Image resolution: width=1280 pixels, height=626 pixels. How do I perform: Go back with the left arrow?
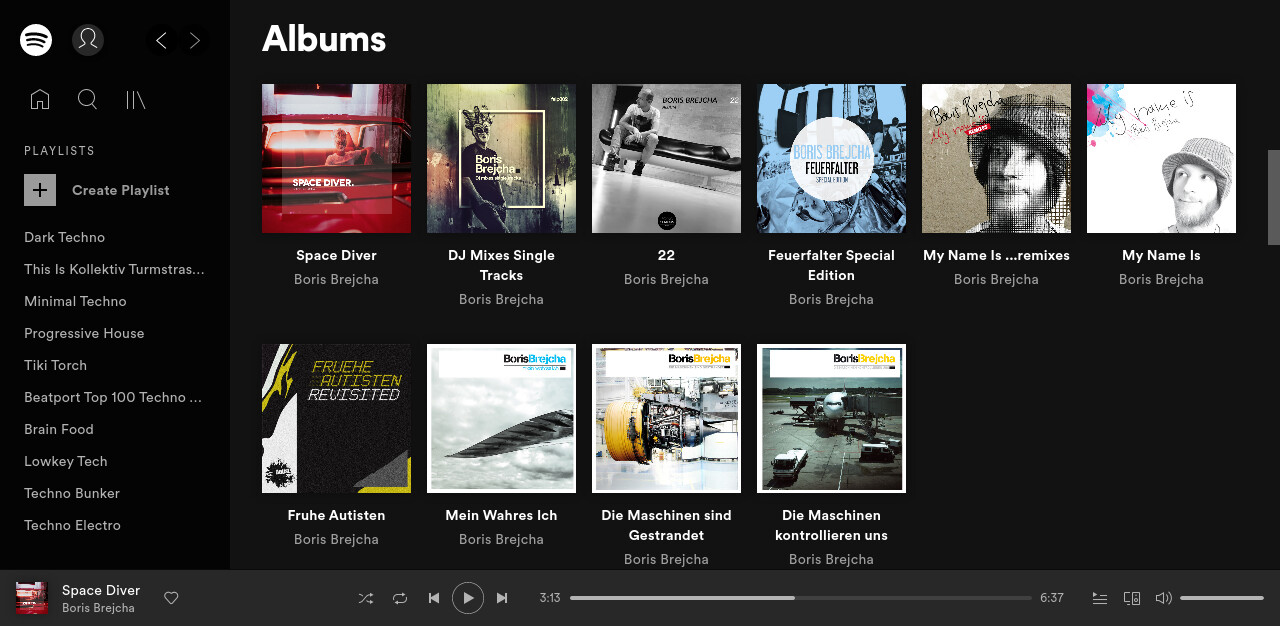click(x=161, y=40)
